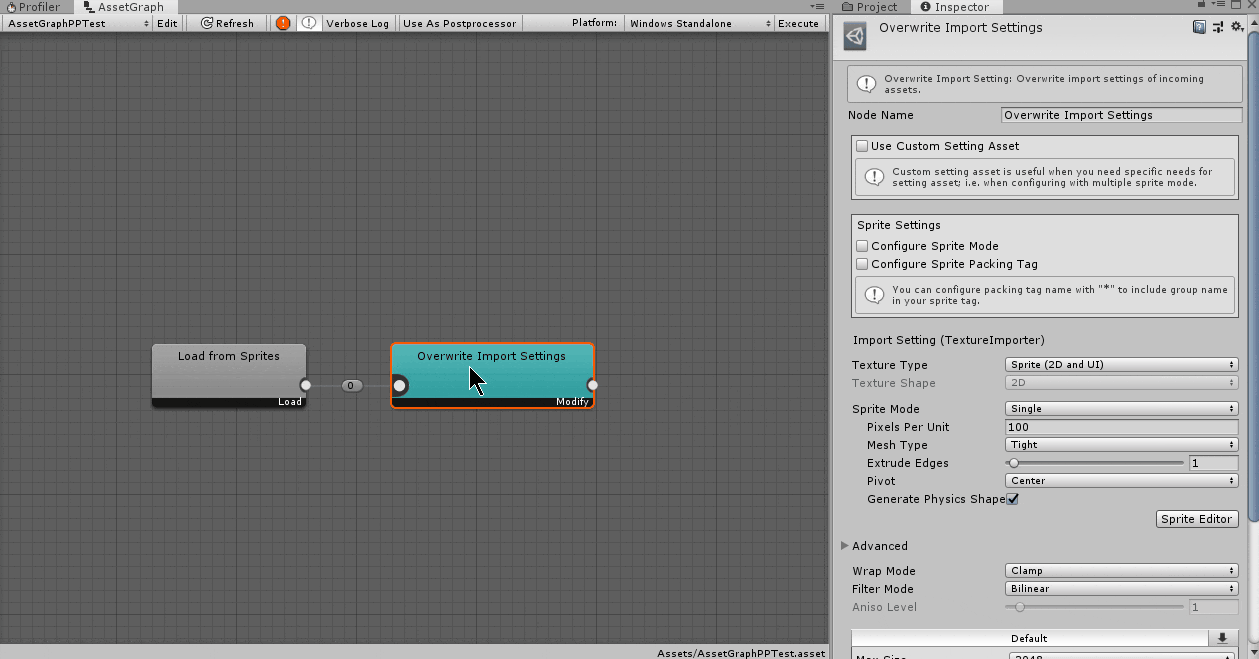Enable Configure Sprite Mode checkbox
Viewport: 1259px width, 659px height.
click(x=862, y=246)
